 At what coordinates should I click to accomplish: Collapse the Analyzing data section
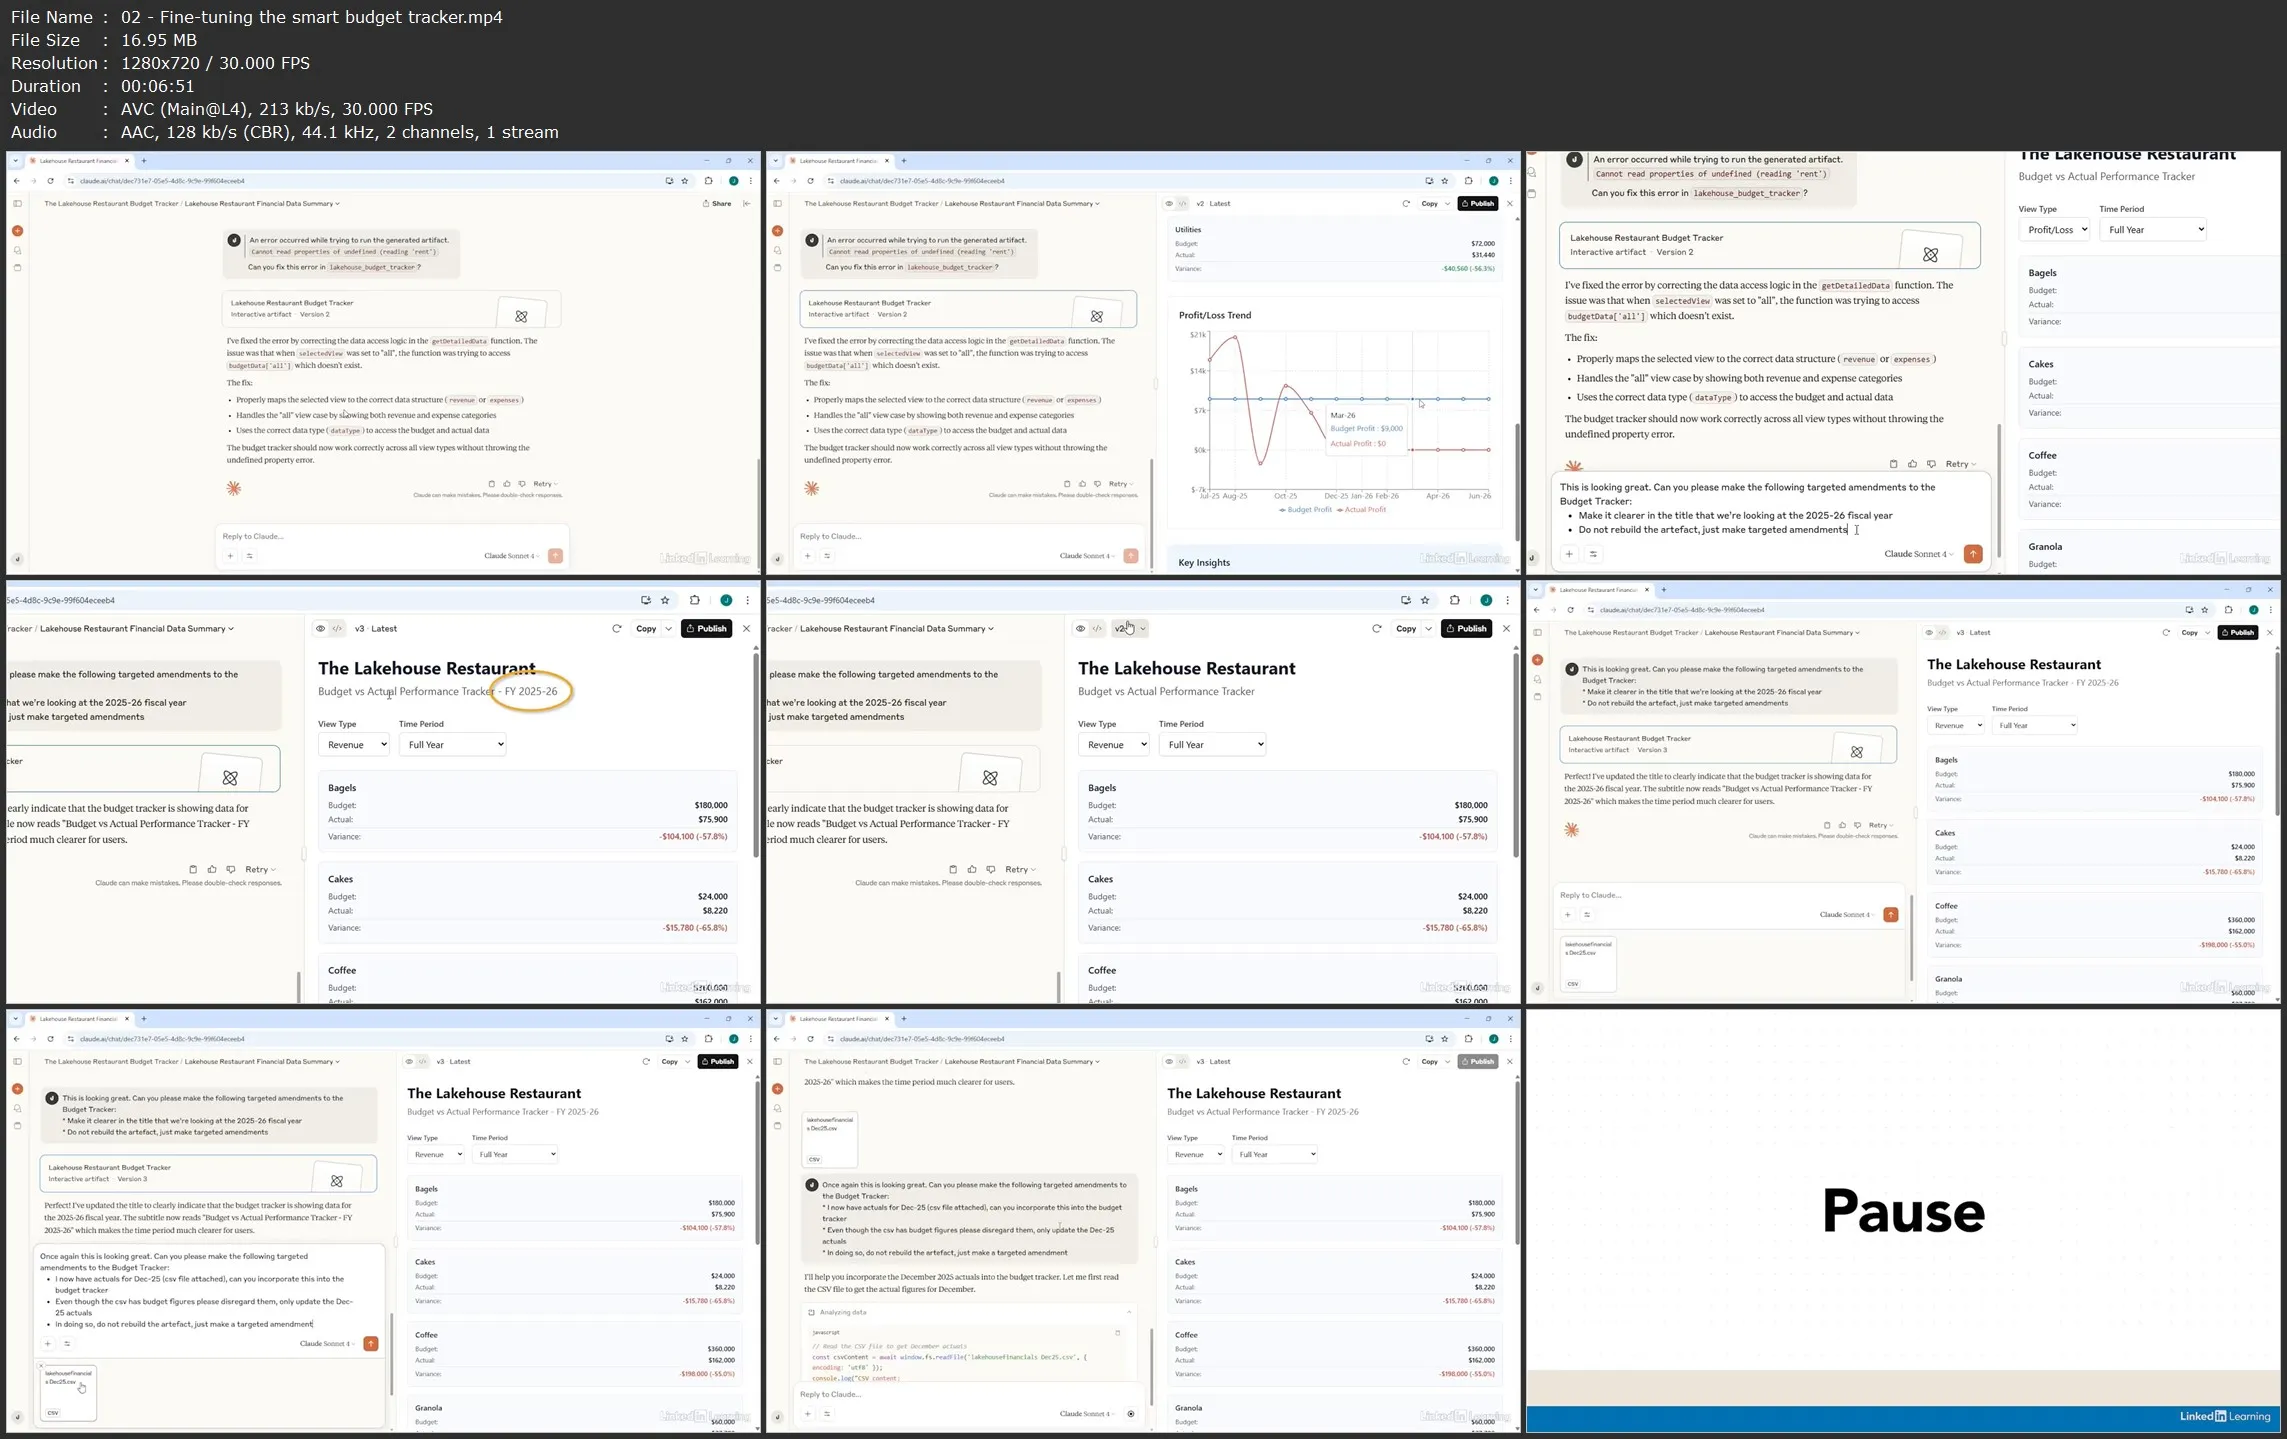pos(1129,1312)
